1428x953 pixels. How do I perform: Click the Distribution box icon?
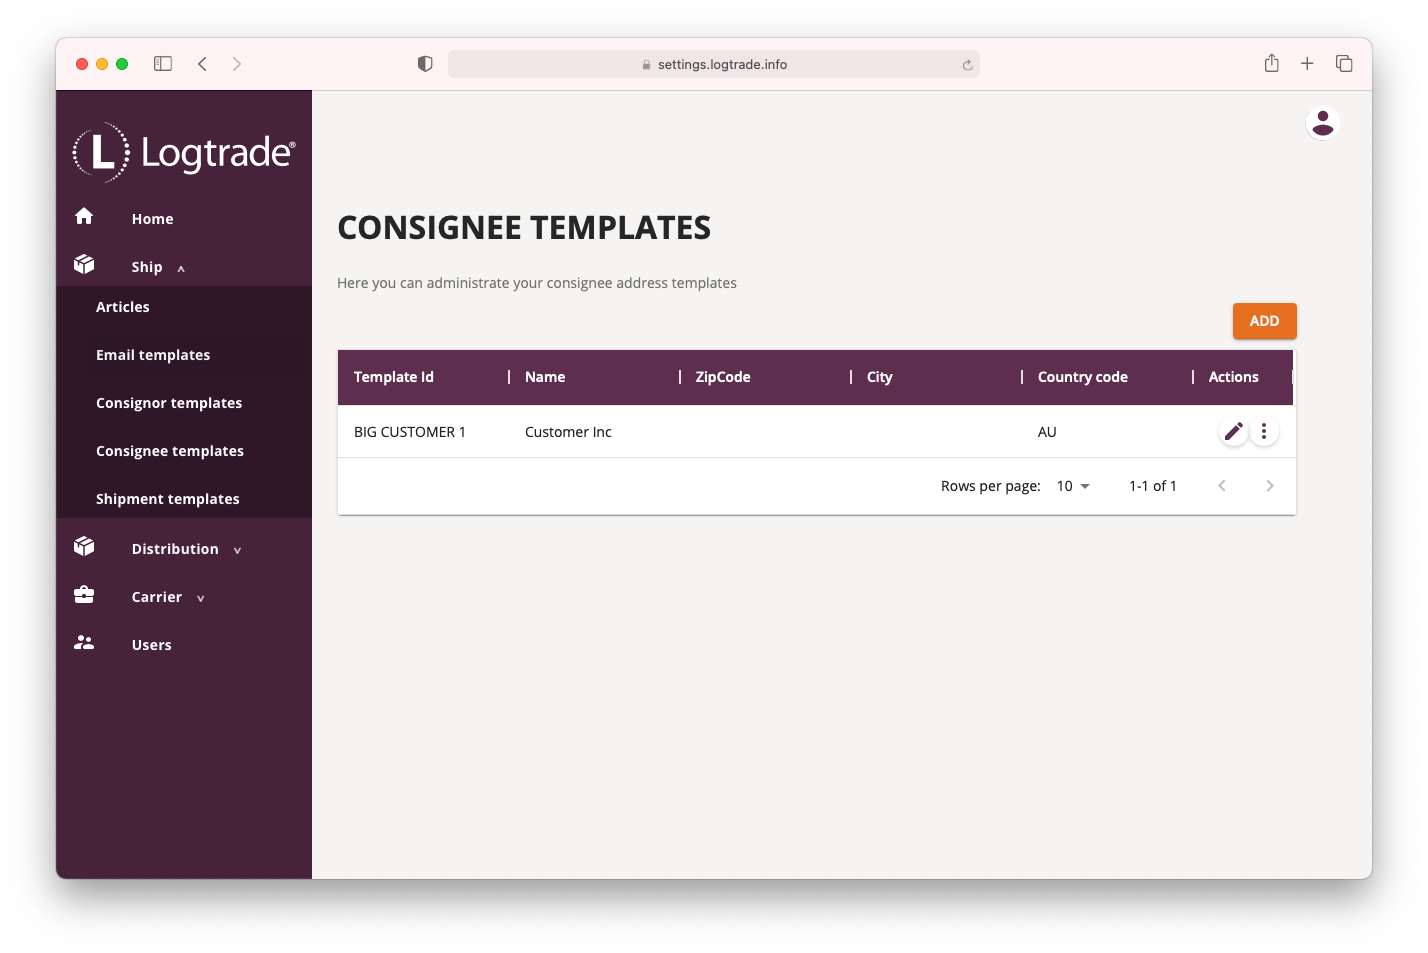(84, 546)
